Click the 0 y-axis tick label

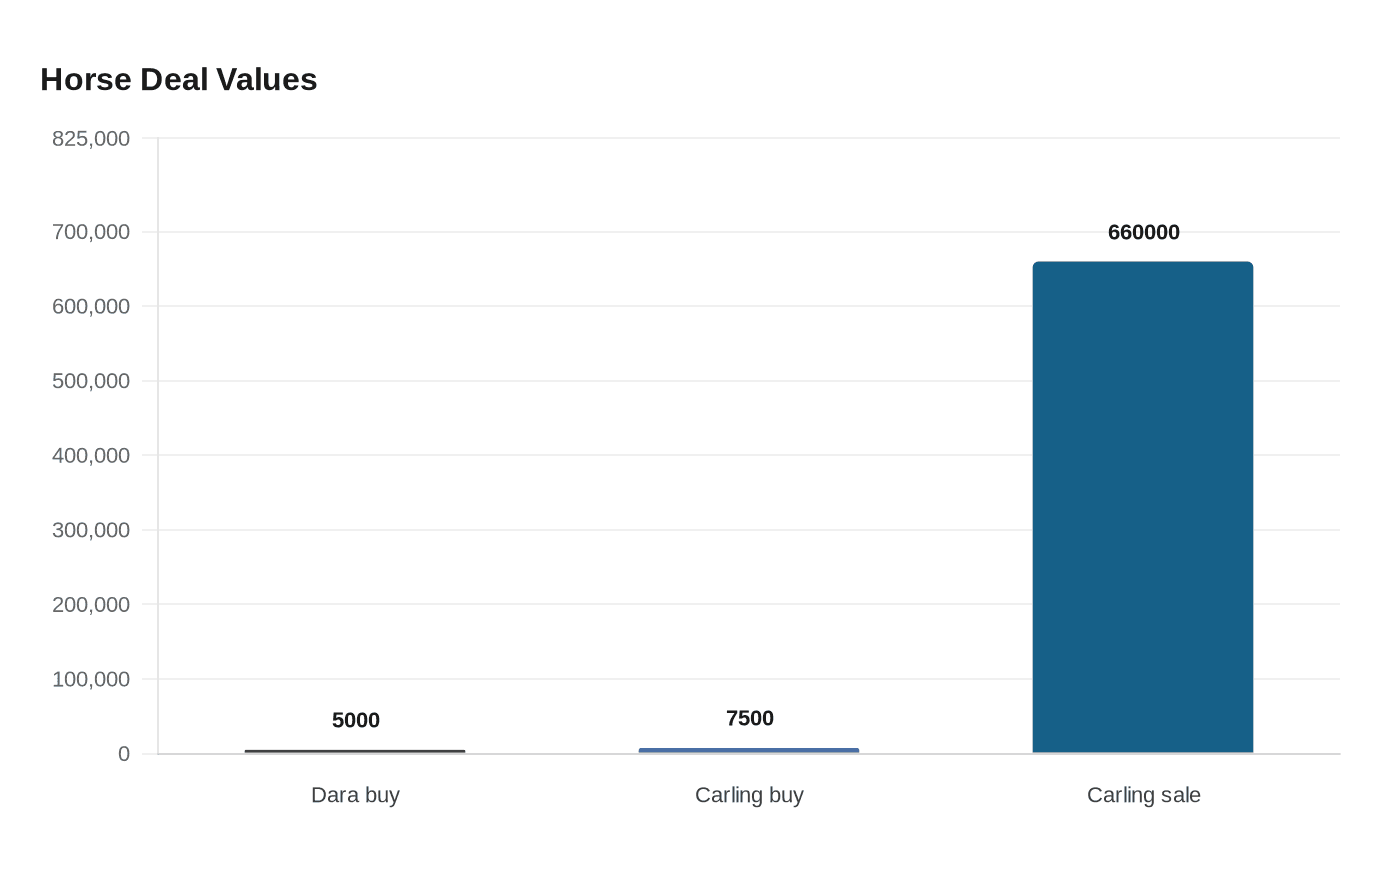click(x=124, y=755)
